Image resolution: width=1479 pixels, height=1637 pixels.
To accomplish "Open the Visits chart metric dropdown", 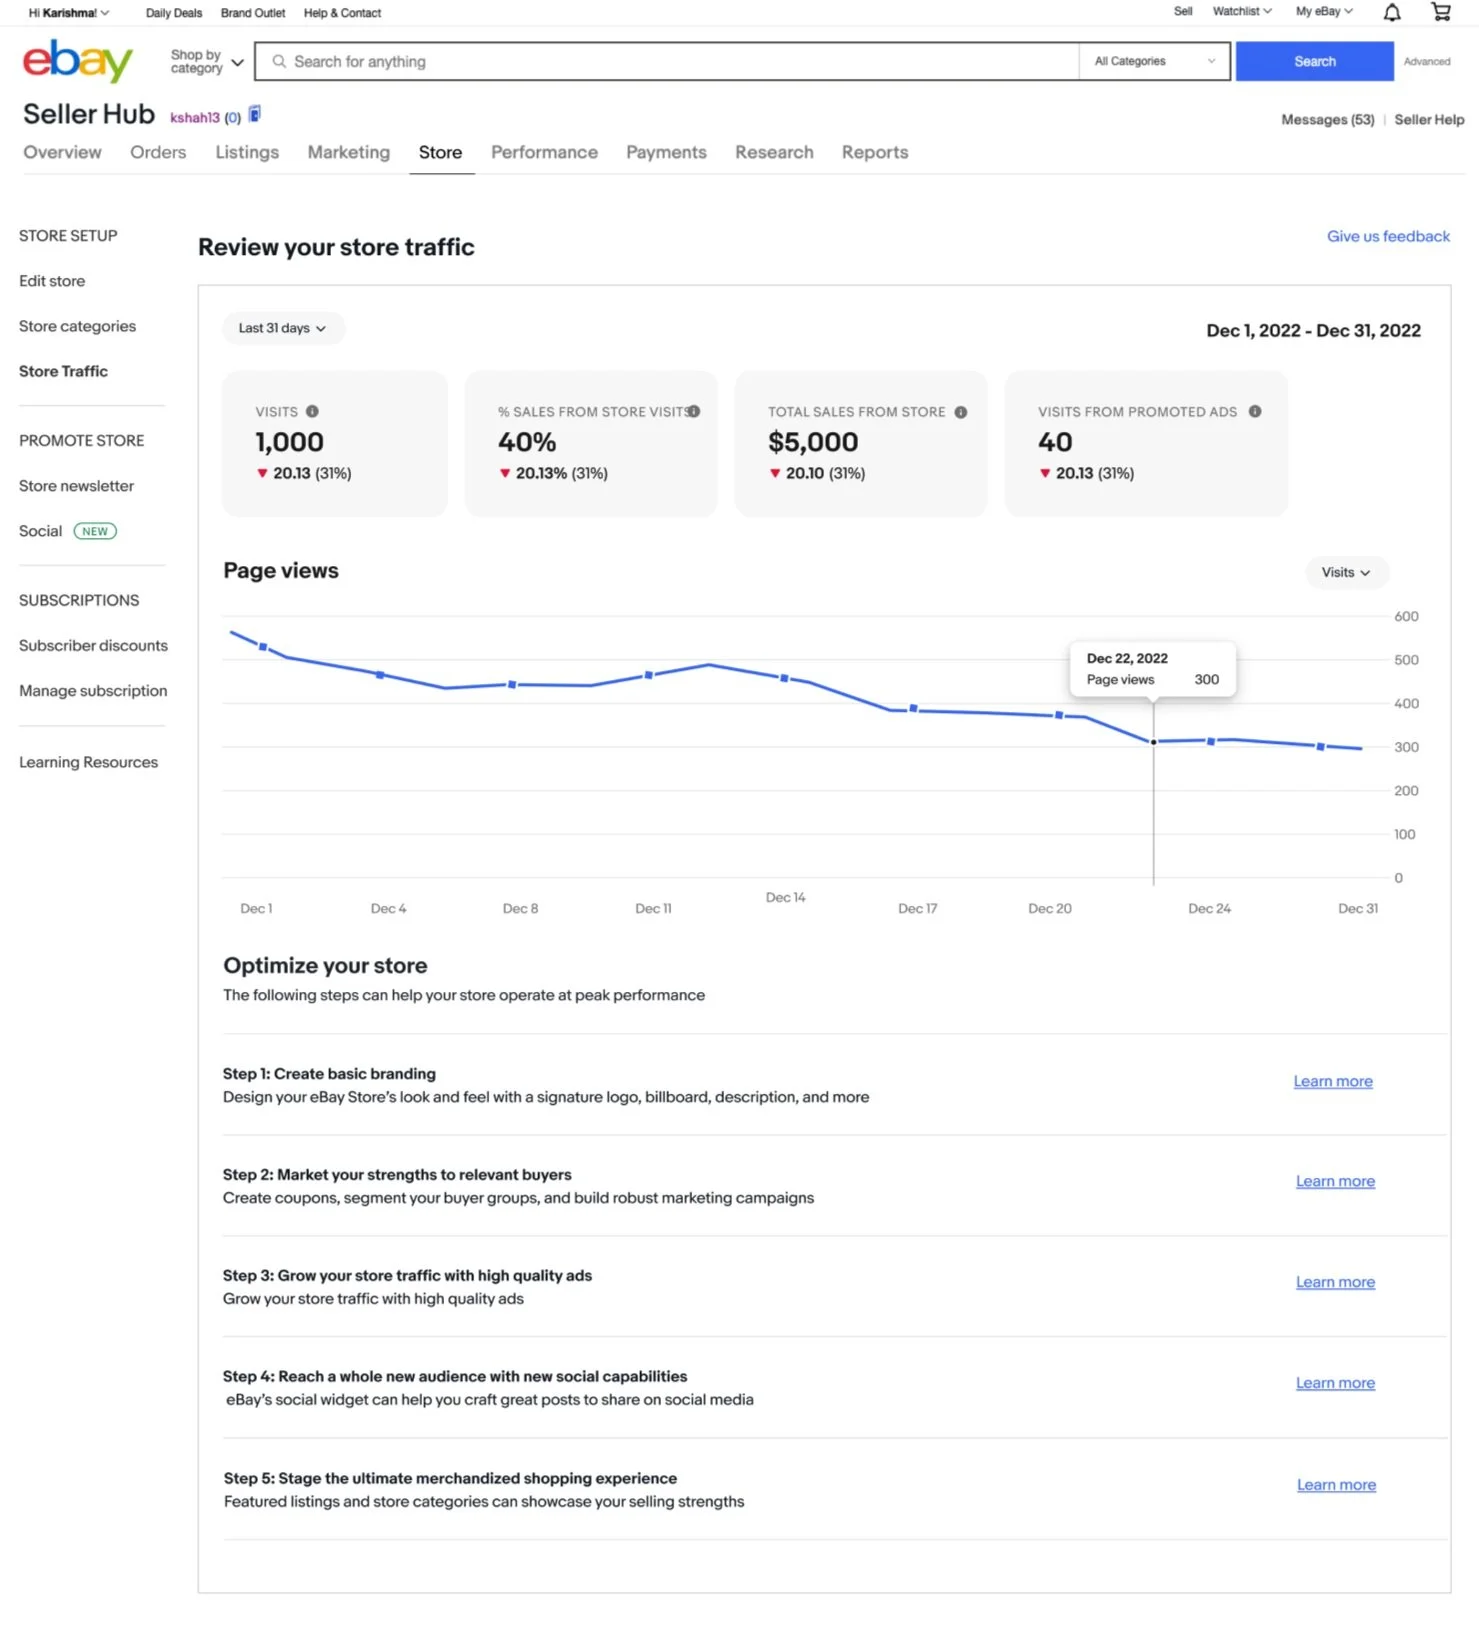I will click(x=1346, y=572).
